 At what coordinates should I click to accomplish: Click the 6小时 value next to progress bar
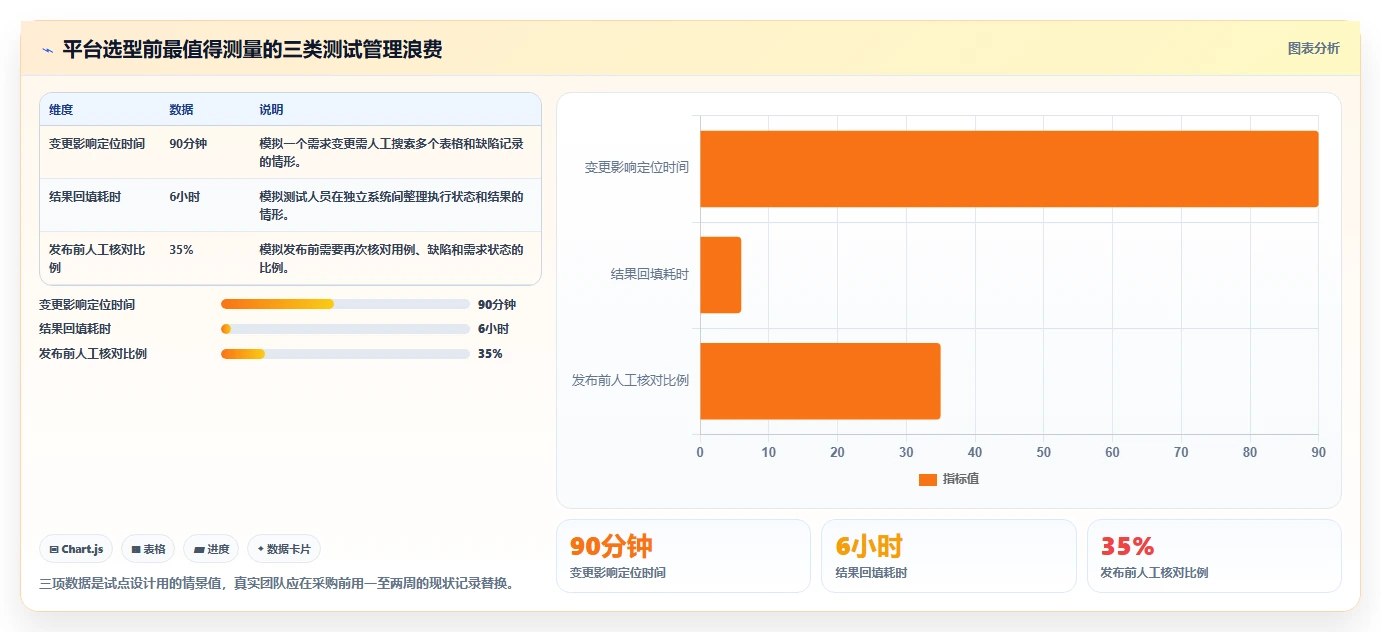(x=494, y=329)
